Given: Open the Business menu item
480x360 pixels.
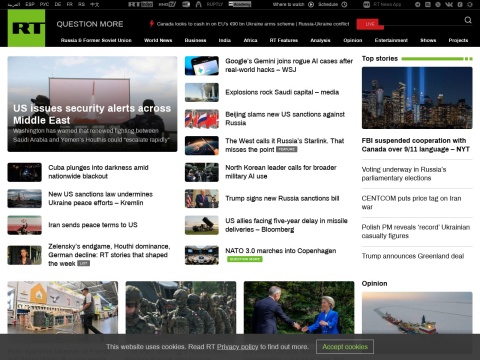Looking at the screenshot, I should 195,40.
